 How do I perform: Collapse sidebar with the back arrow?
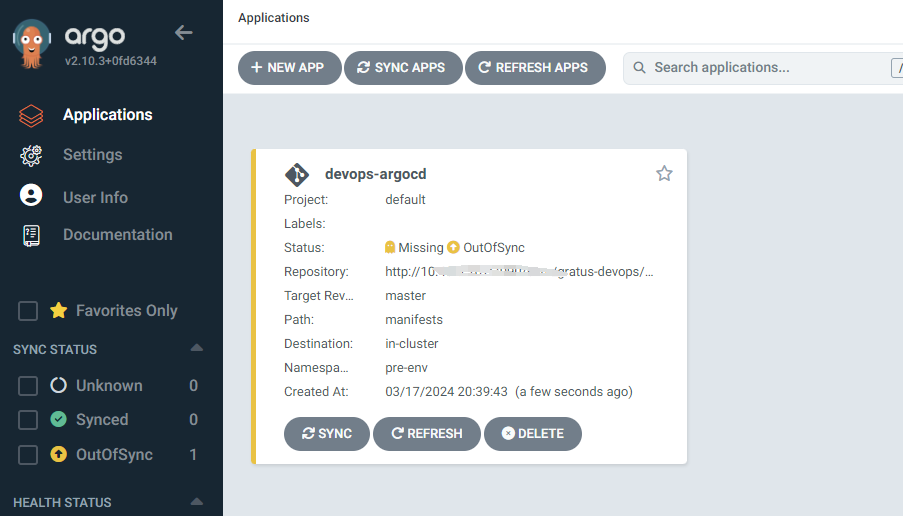(x=184, y=33)
